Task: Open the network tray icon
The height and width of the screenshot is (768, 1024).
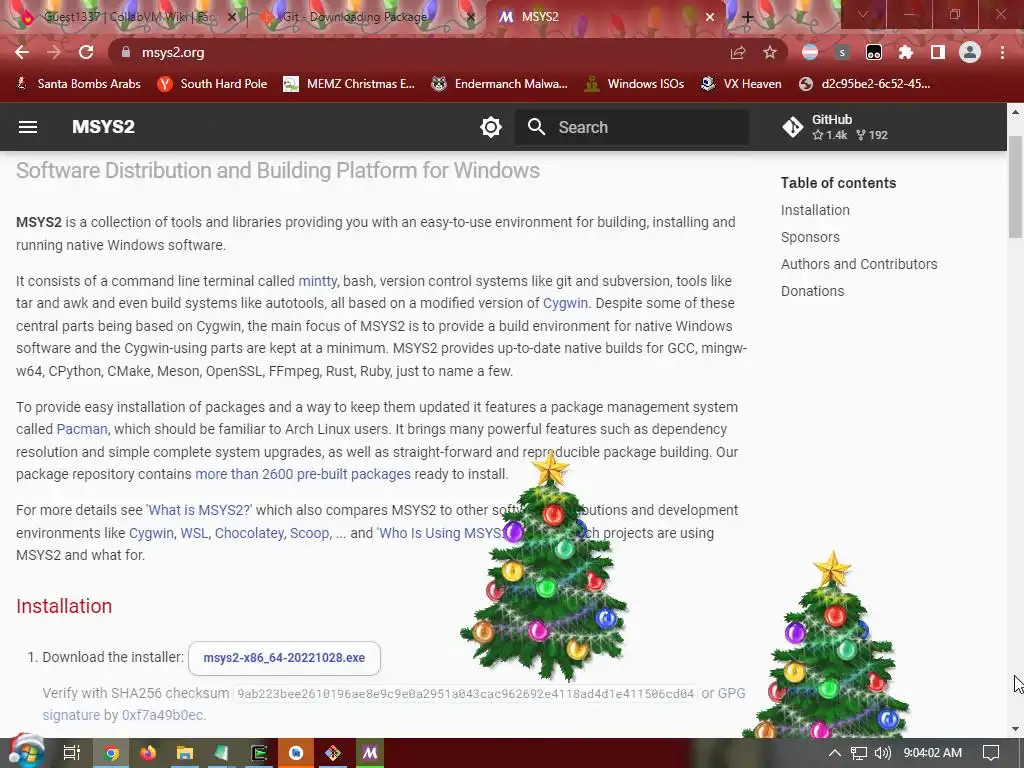Action: pos(859,753)
